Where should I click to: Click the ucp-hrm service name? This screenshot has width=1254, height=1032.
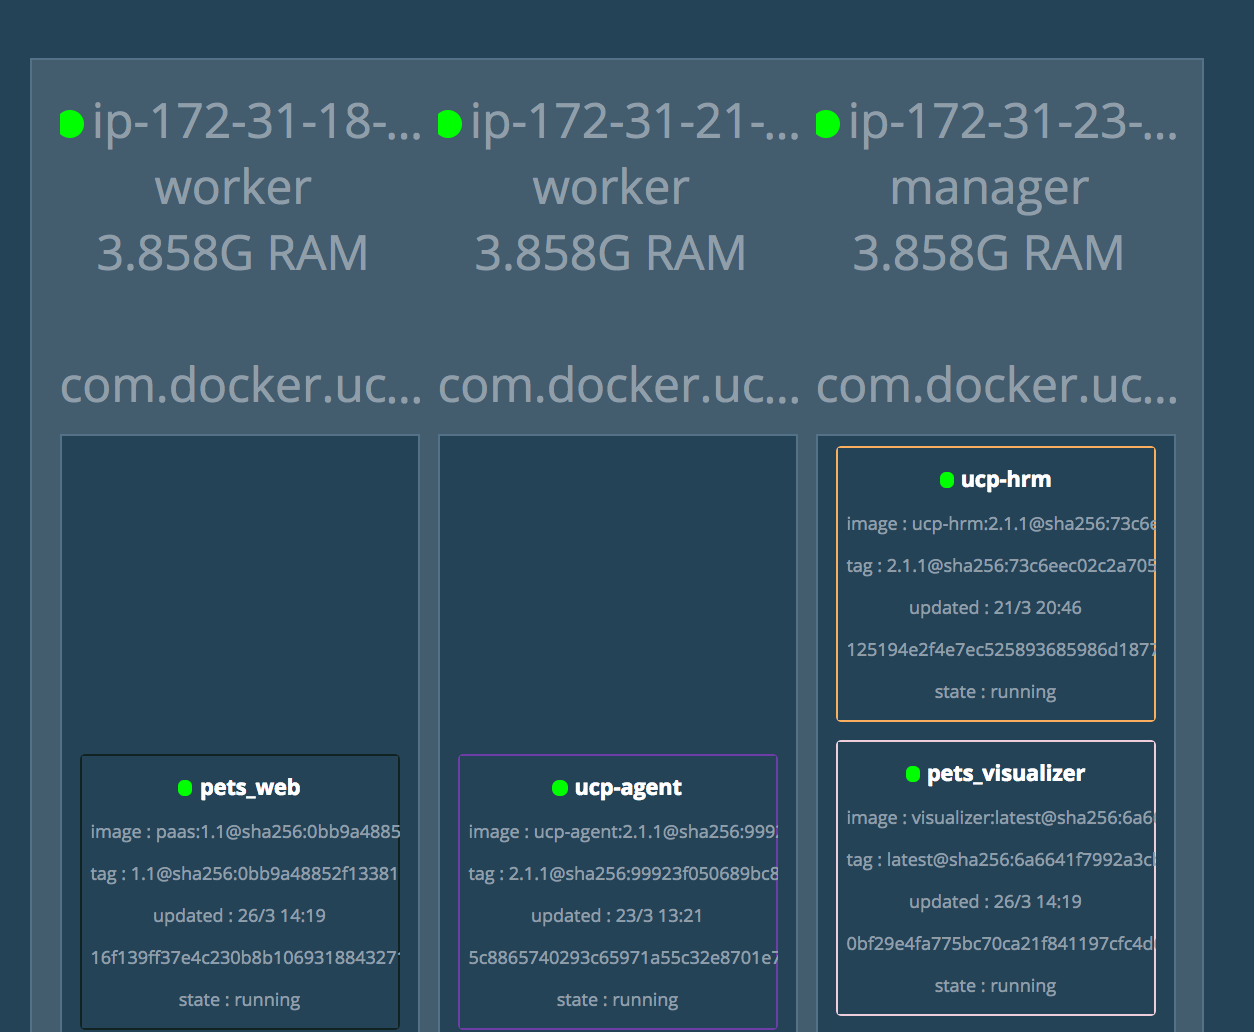1006,480
